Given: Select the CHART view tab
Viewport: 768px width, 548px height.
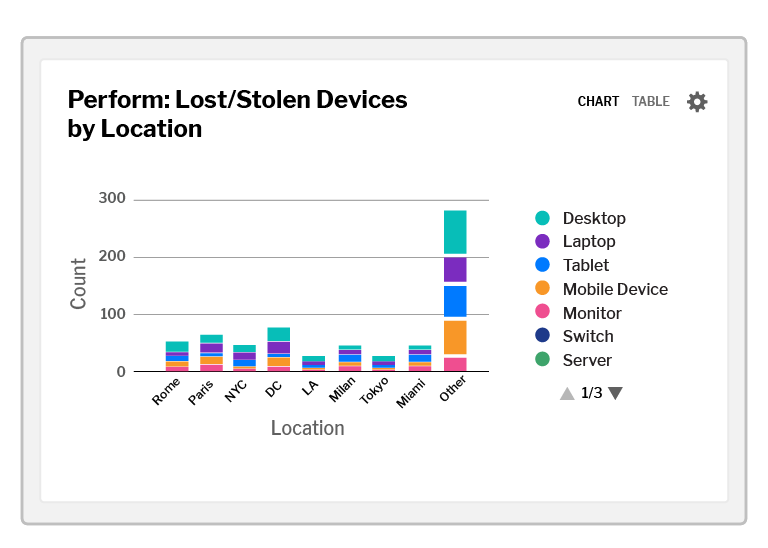Looking at the screenshot, I should pos(598,102).
